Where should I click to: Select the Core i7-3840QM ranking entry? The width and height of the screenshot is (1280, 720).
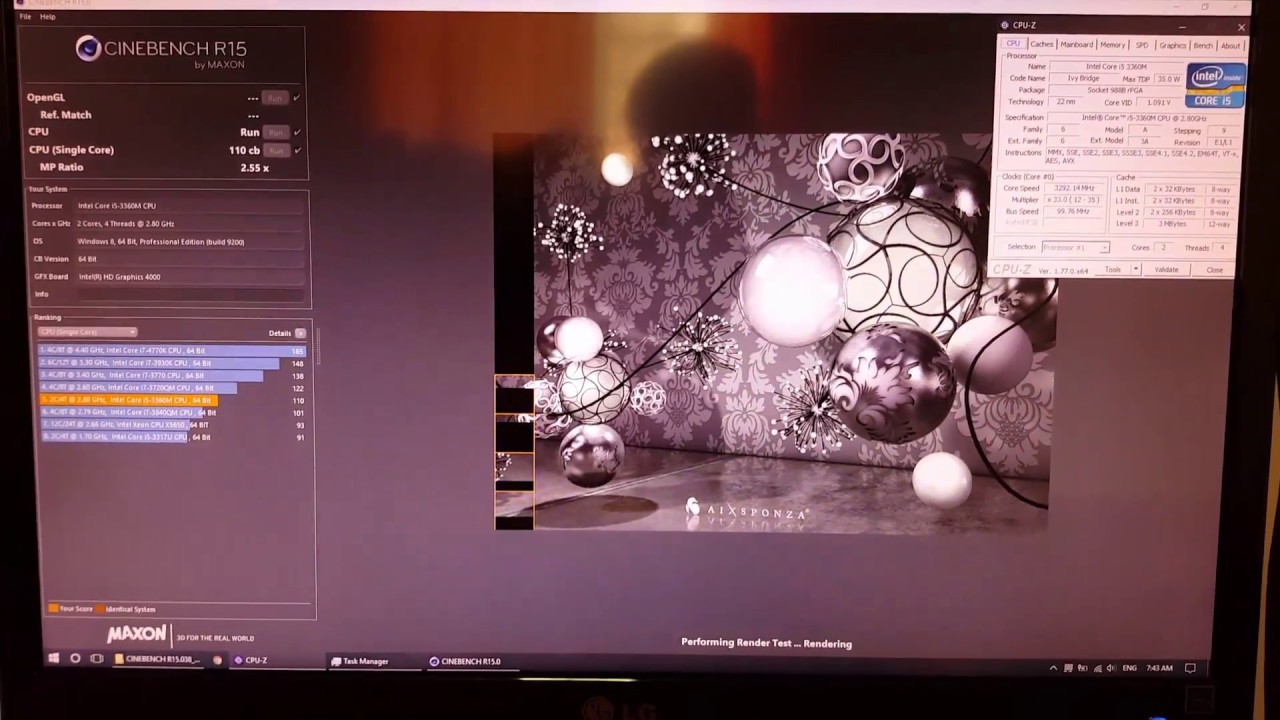[x=171, y=412]
